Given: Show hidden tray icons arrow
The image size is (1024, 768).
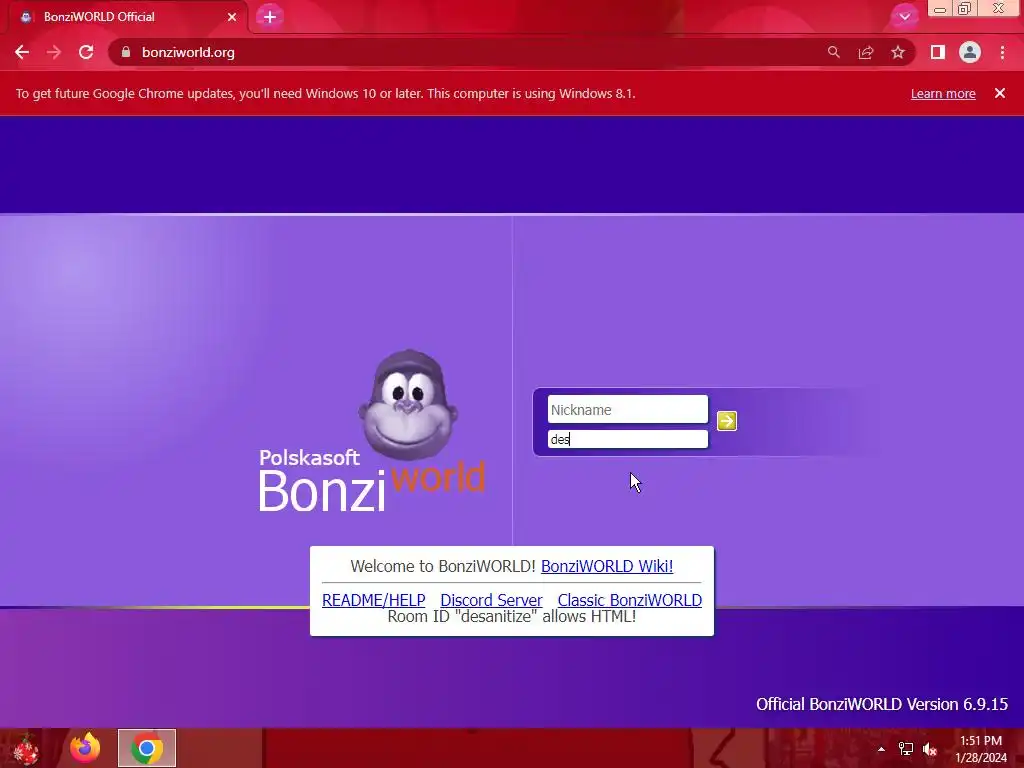Looking at the screenshot, I should tap(882, 749).
